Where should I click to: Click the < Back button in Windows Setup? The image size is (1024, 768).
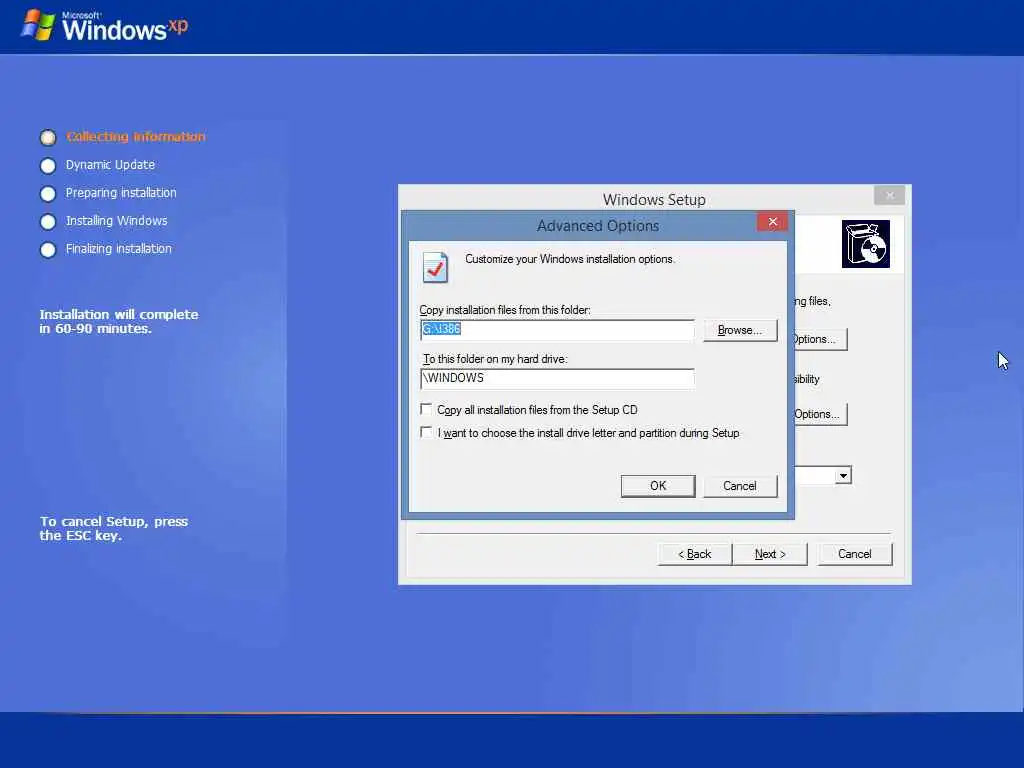click(694, 554)
